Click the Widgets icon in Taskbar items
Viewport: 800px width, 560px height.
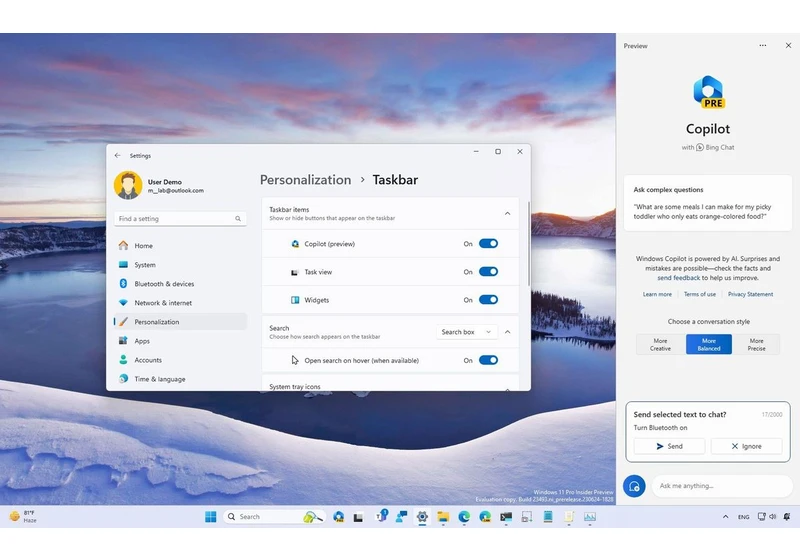pos(295,300)
